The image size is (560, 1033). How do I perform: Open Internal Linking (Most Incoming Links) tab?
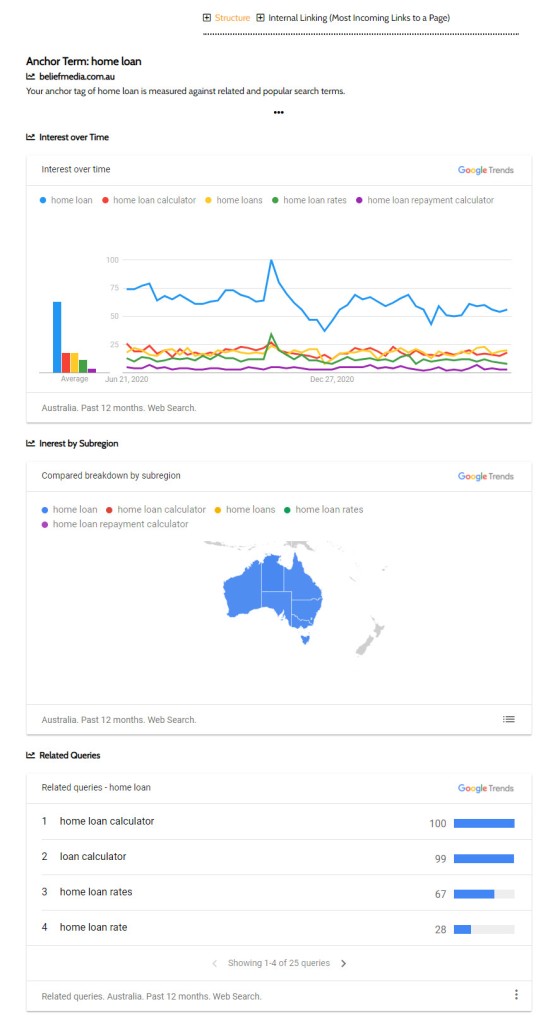[359, 18]
